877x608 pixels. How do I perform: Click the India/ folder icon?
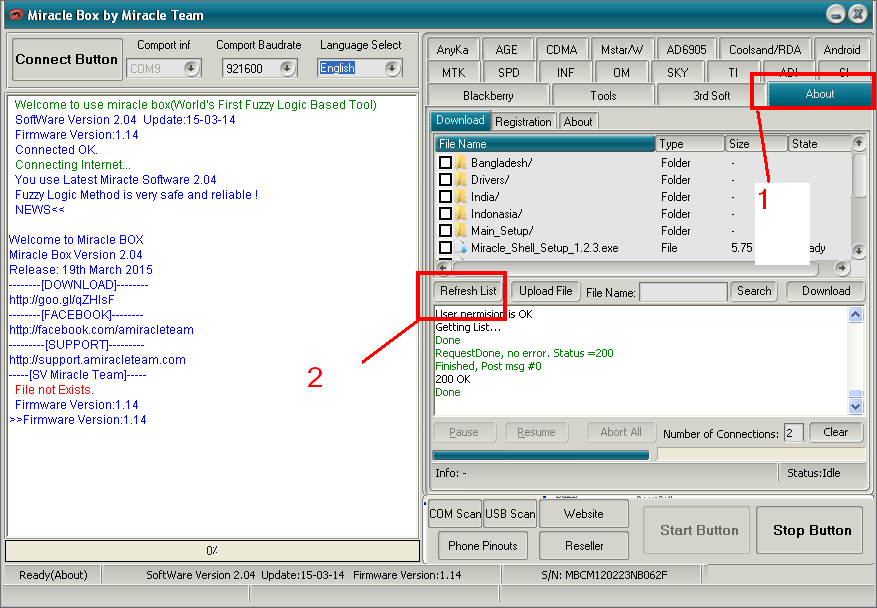click(461, 197)
